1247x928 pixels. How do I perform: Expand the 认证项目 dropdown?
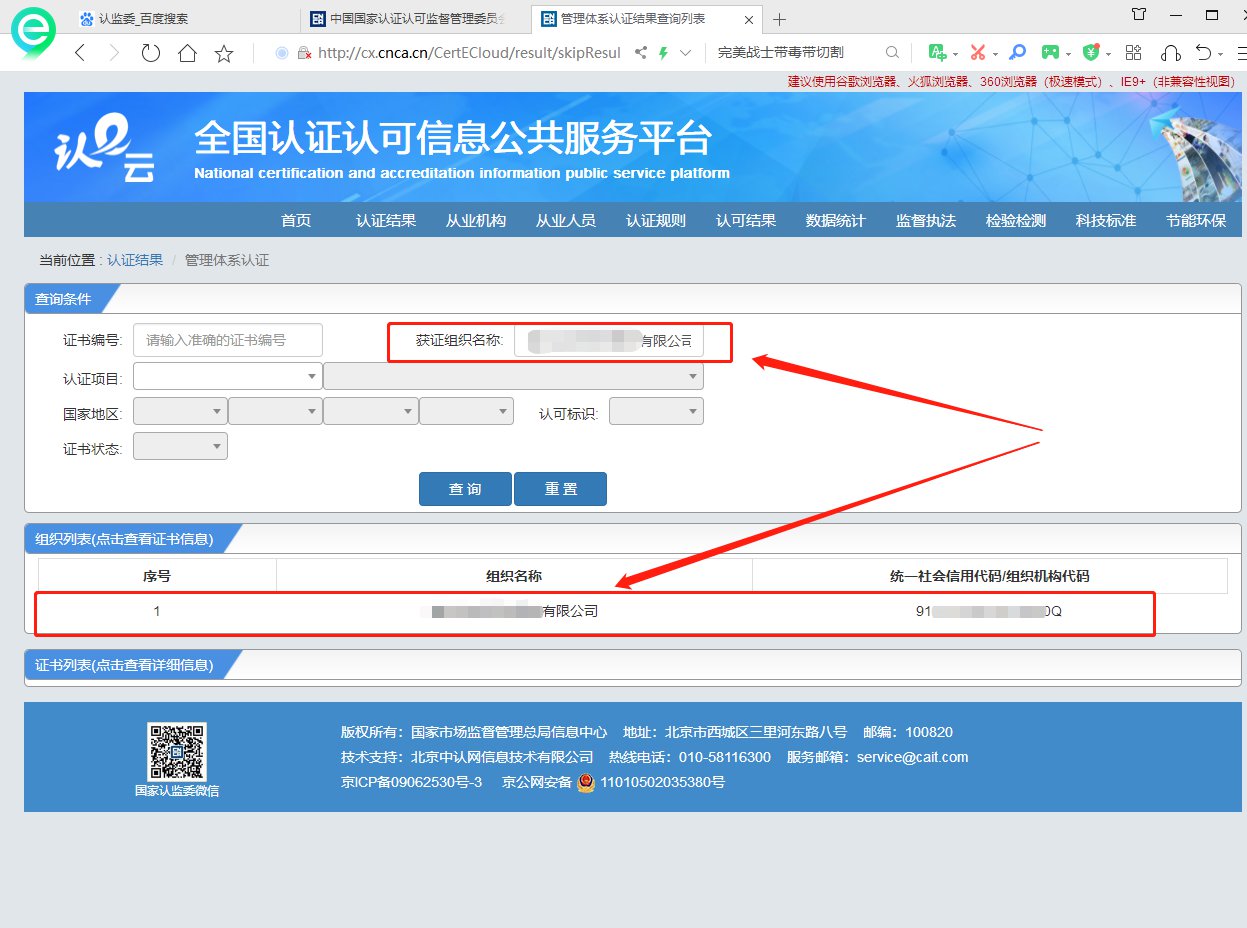[x=226, y=376]
